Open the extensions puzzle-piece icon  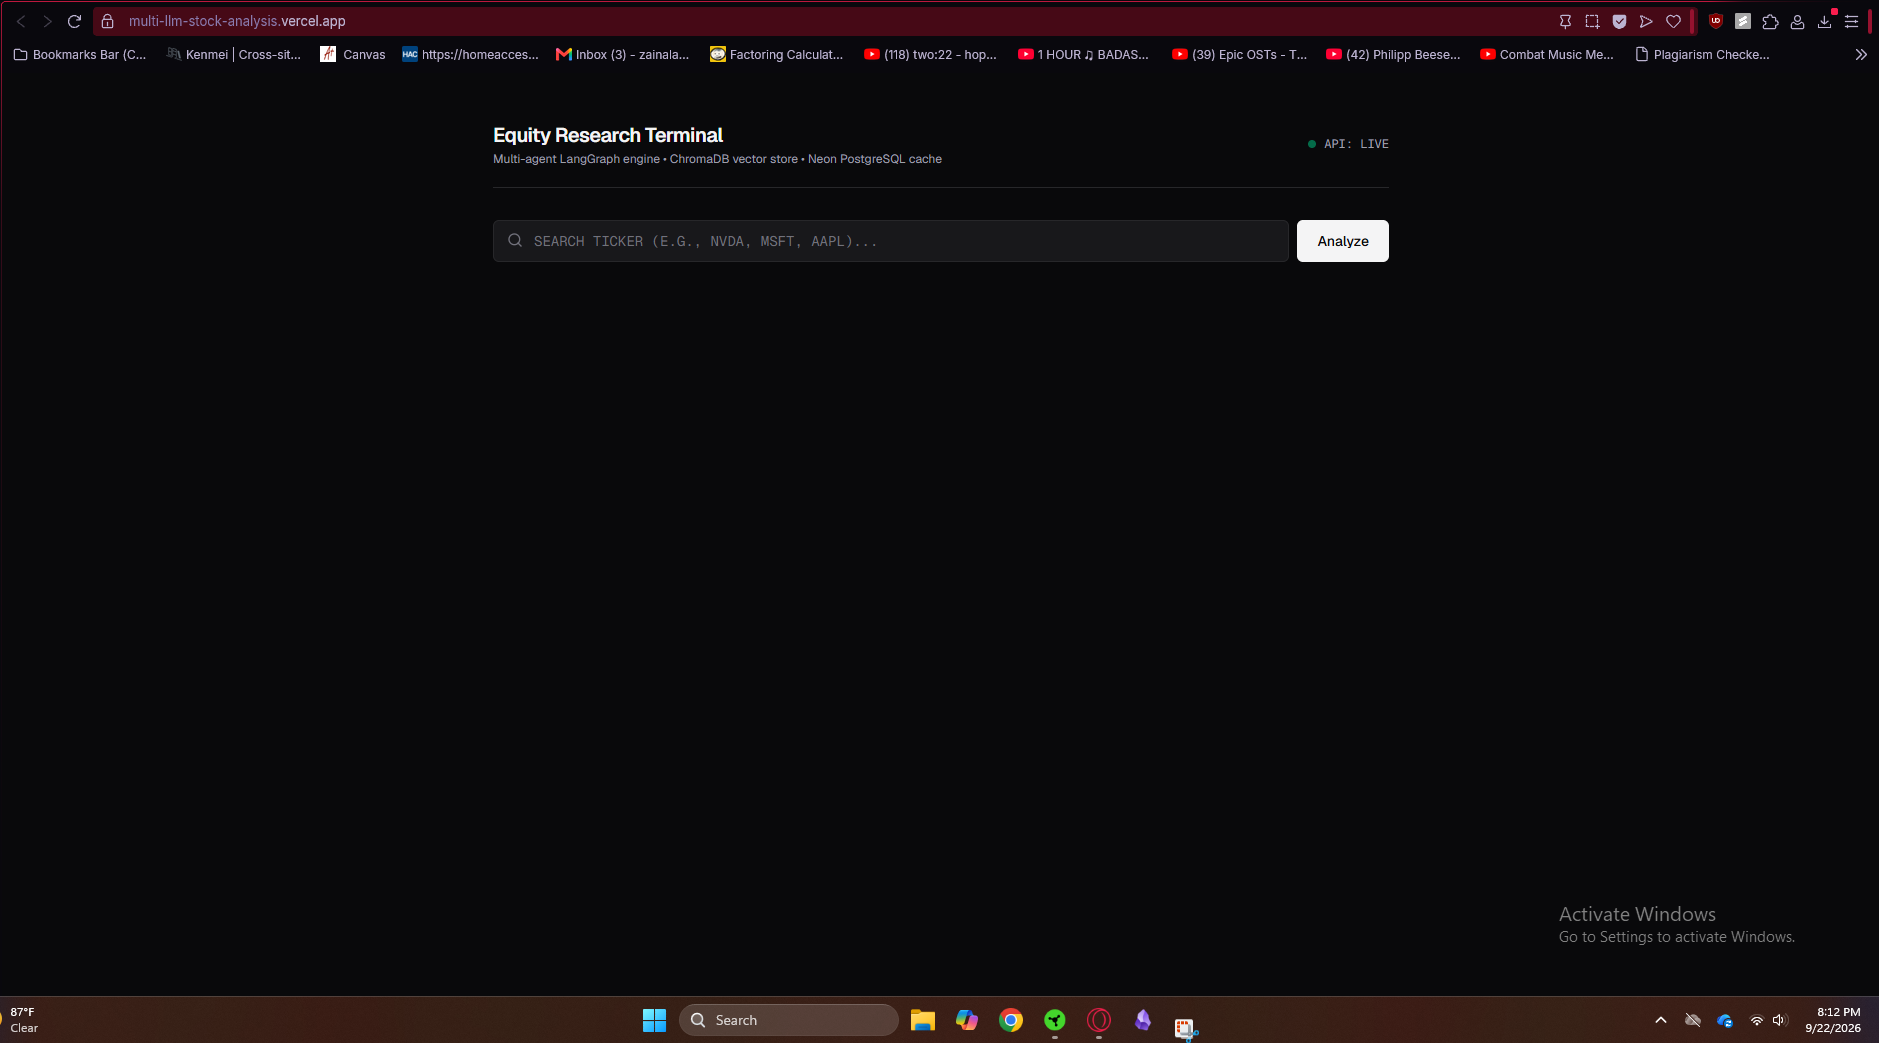pos(1770,21)
